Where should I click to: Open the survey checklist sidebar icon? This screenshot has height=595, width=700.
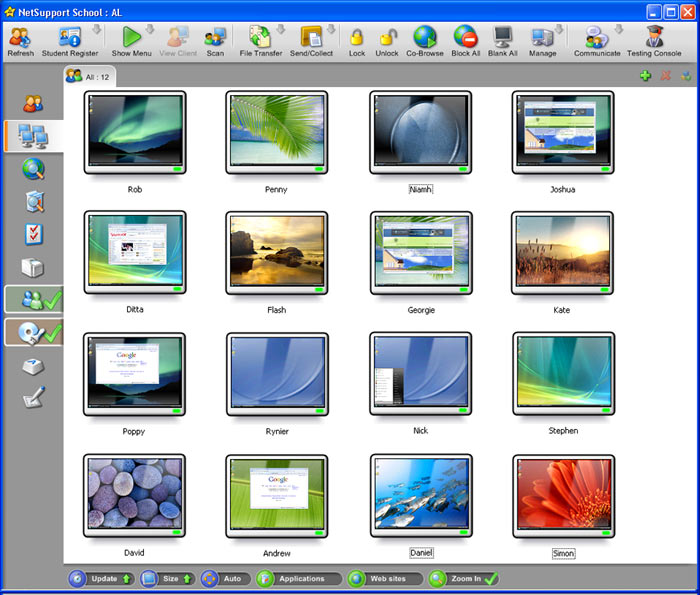point(33,234)
